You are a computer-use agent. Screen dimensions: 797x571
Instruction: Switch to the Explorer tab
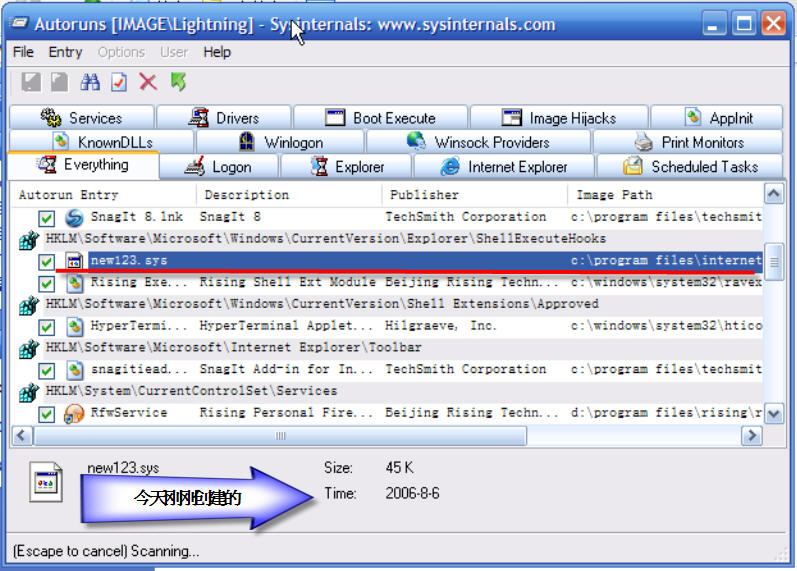pos(346,167)
